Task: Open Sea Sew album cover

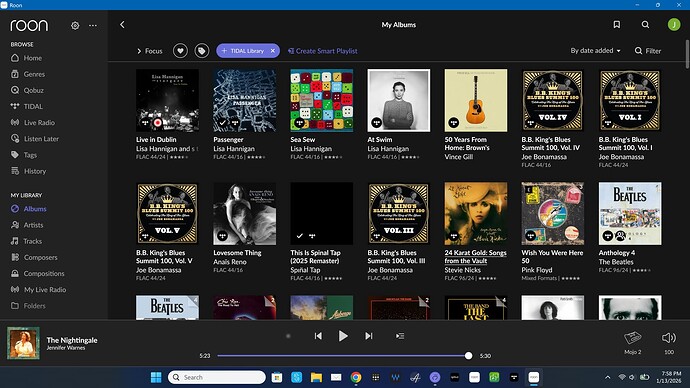Action: [322, 100]
